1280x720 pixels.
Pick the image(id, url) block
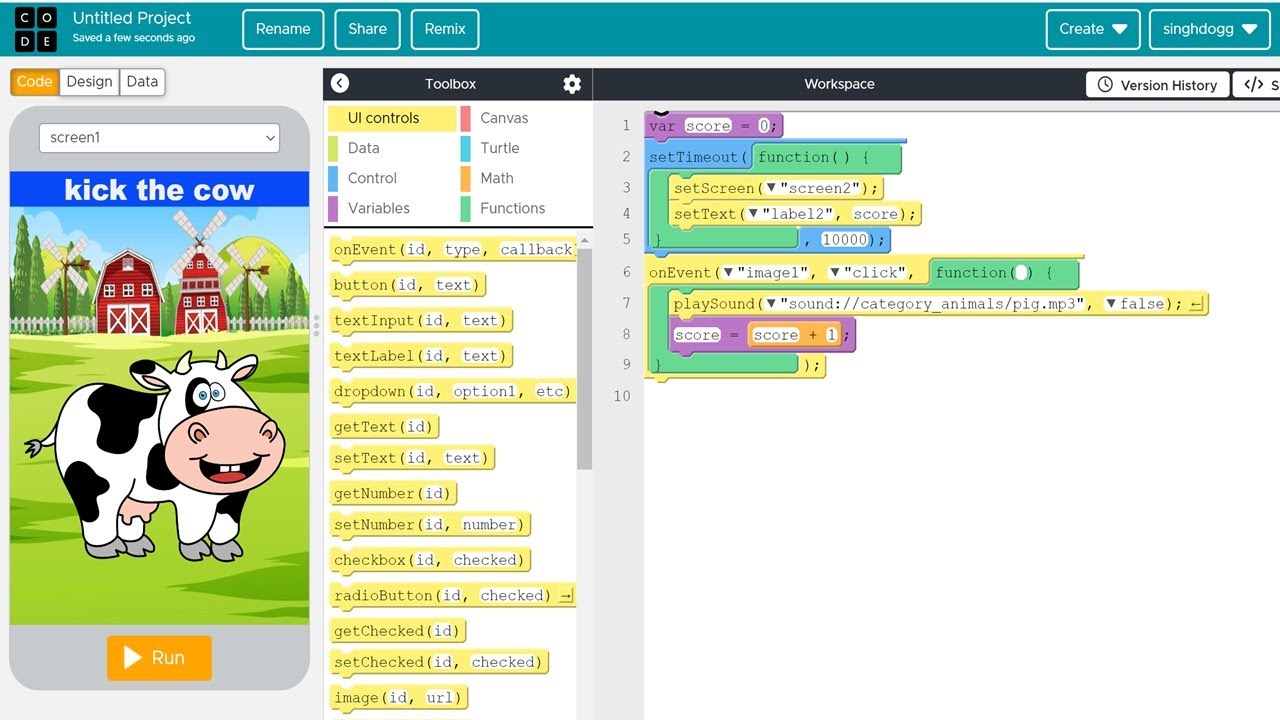pos(399,698)
